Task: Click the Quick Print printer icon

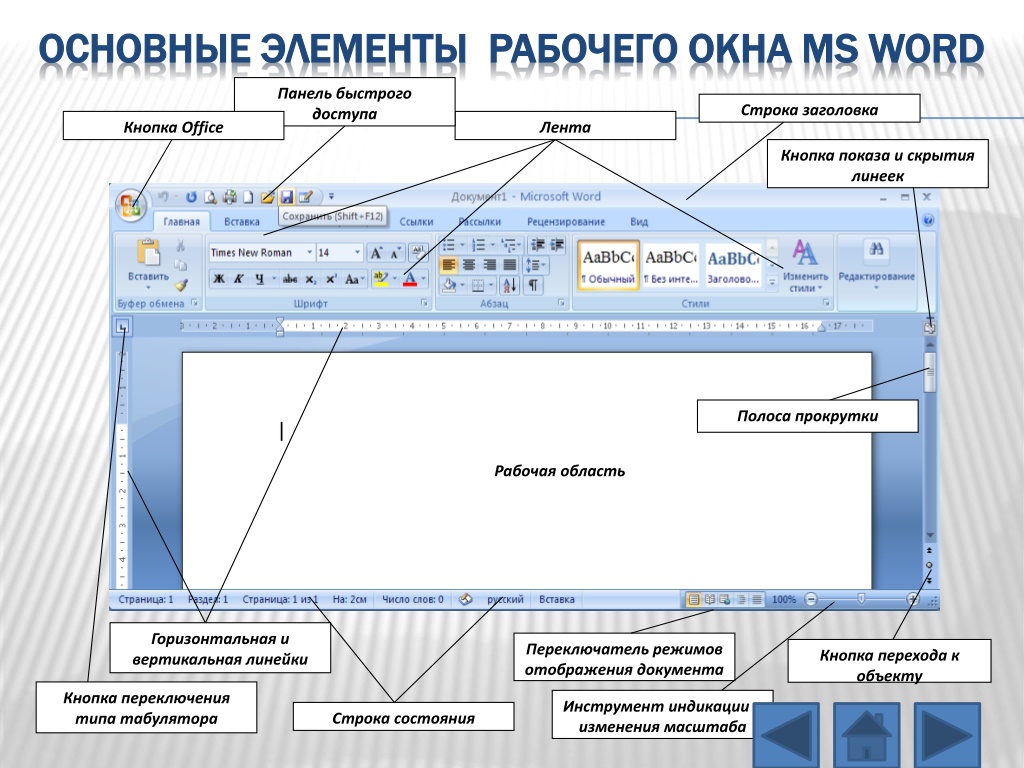Action: click(x=229, y=197)
